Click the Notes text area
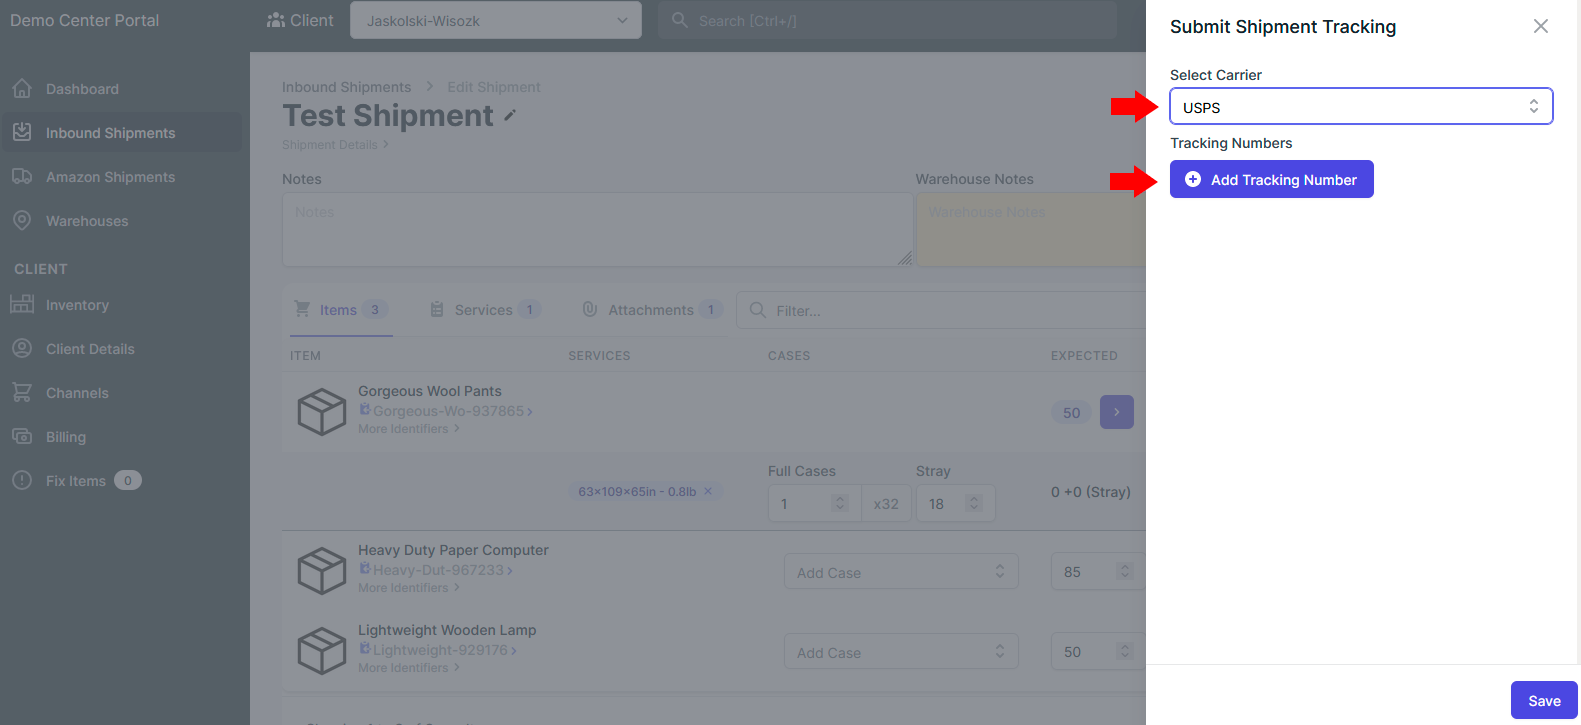The width and height of the screenshot is (1581, 725). 597,230
